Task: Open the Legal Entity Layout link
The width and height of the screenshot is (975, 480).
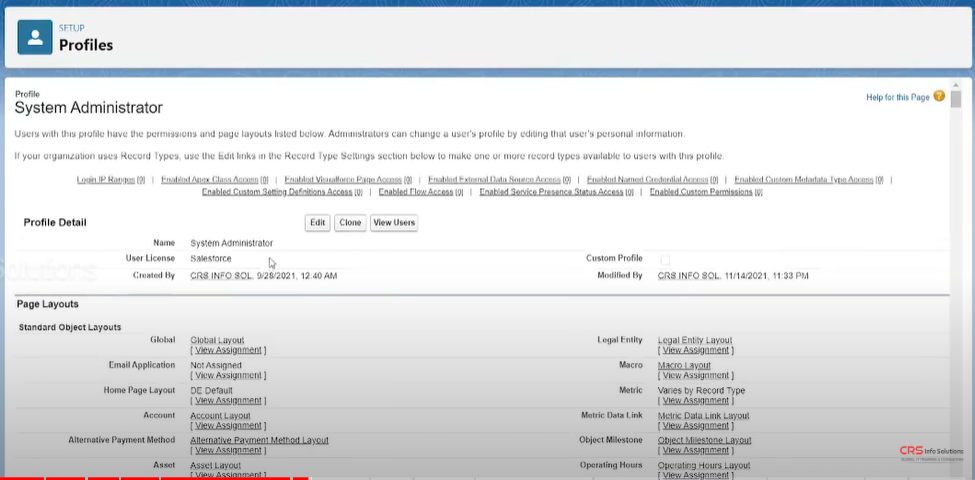Action: click(x=695, y=341)
